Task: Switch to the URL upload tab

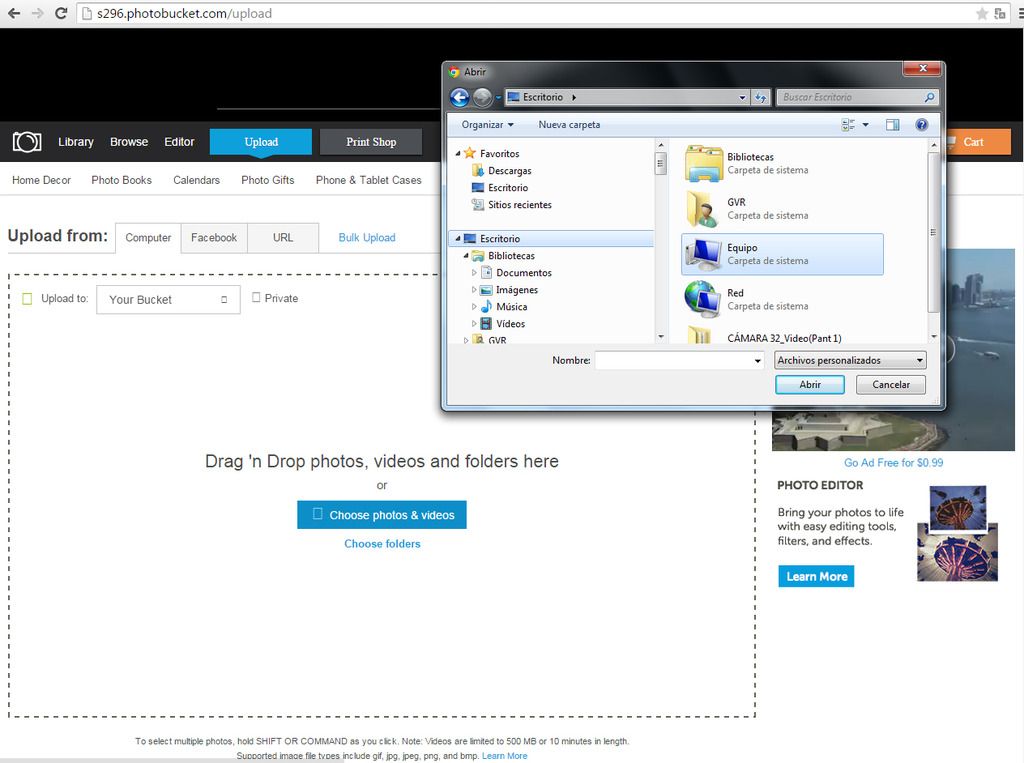Action: tap(283, 238)
